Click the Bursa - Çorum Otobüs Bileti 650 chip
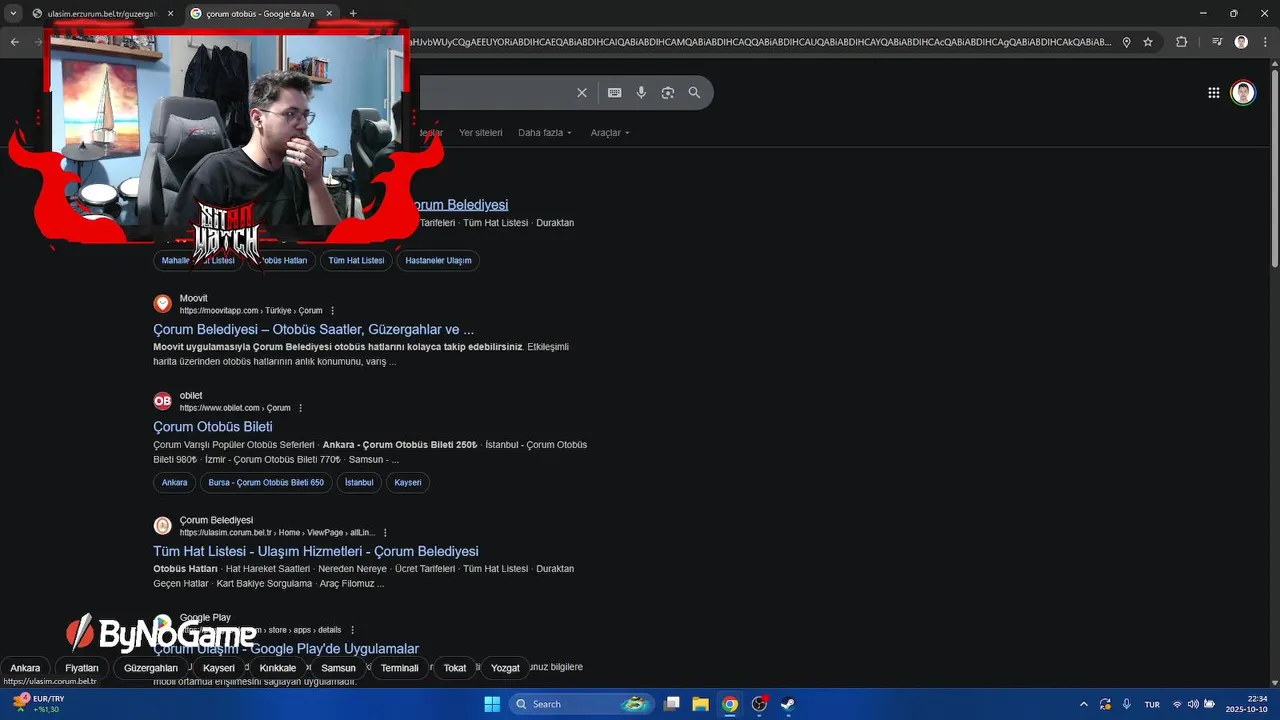1280x720 pixels. tap(266, 483)
